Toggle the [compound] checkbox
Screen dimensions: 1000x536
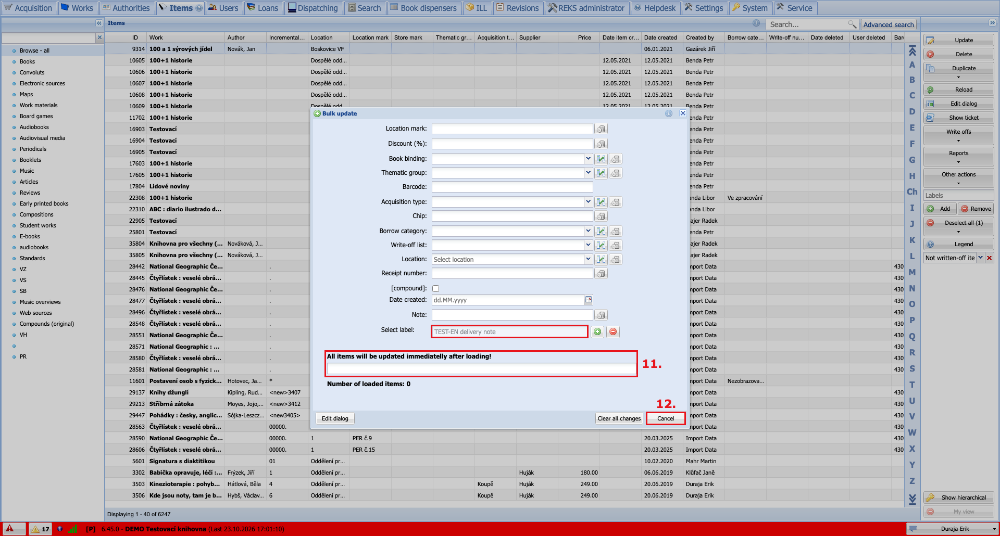436,288
